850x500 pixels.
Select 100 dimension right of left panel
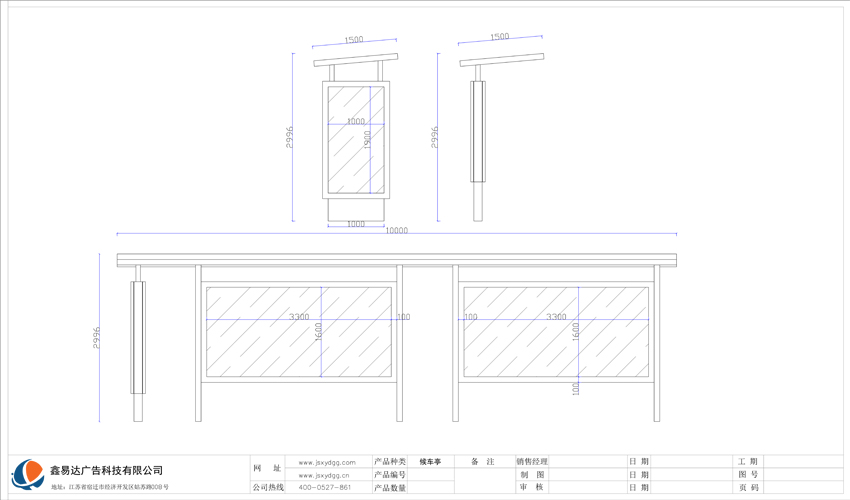click(404, 317)
